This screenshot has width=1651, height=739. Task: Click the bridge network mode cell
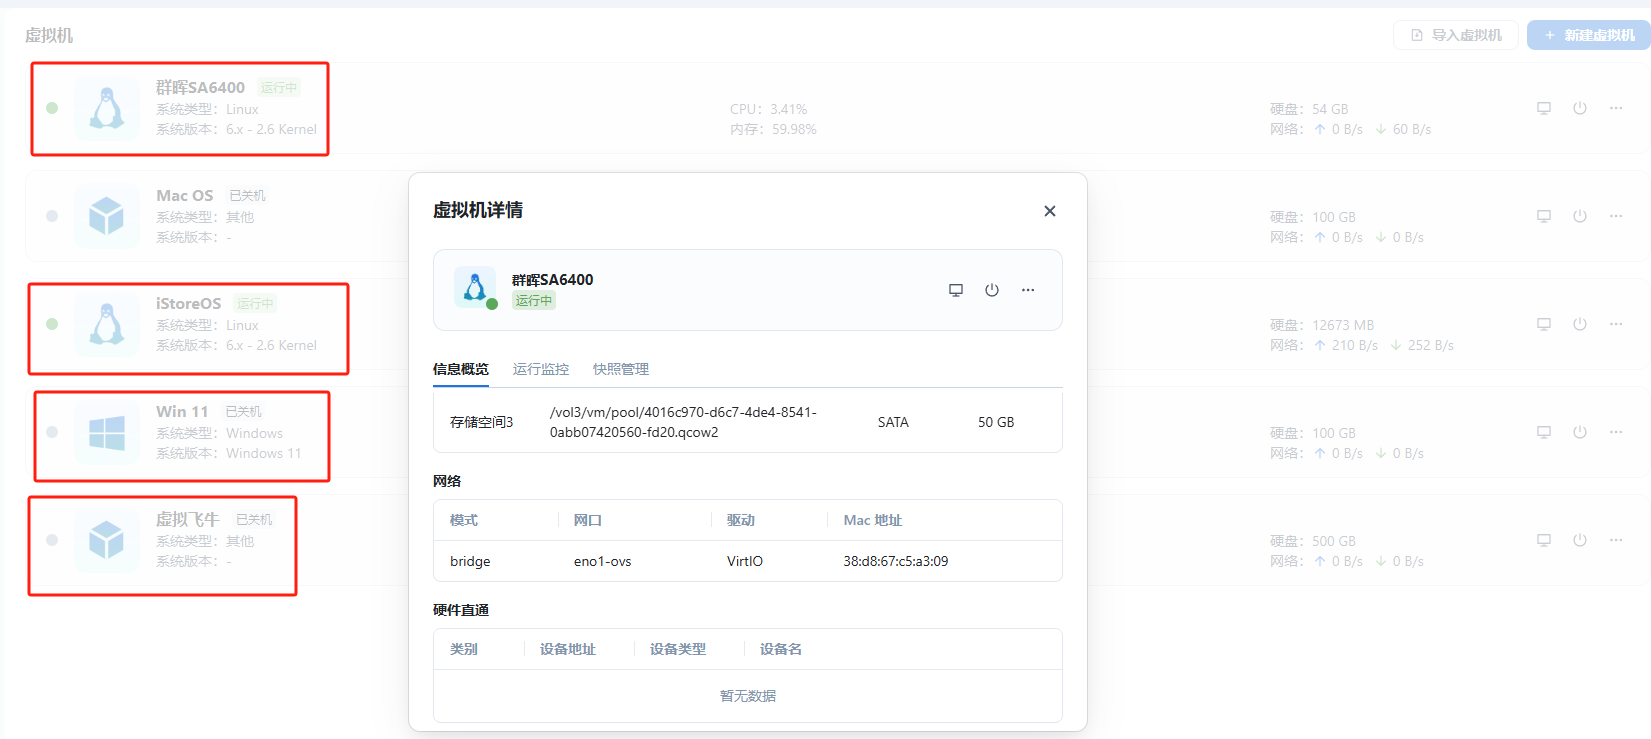coord(470,561)
